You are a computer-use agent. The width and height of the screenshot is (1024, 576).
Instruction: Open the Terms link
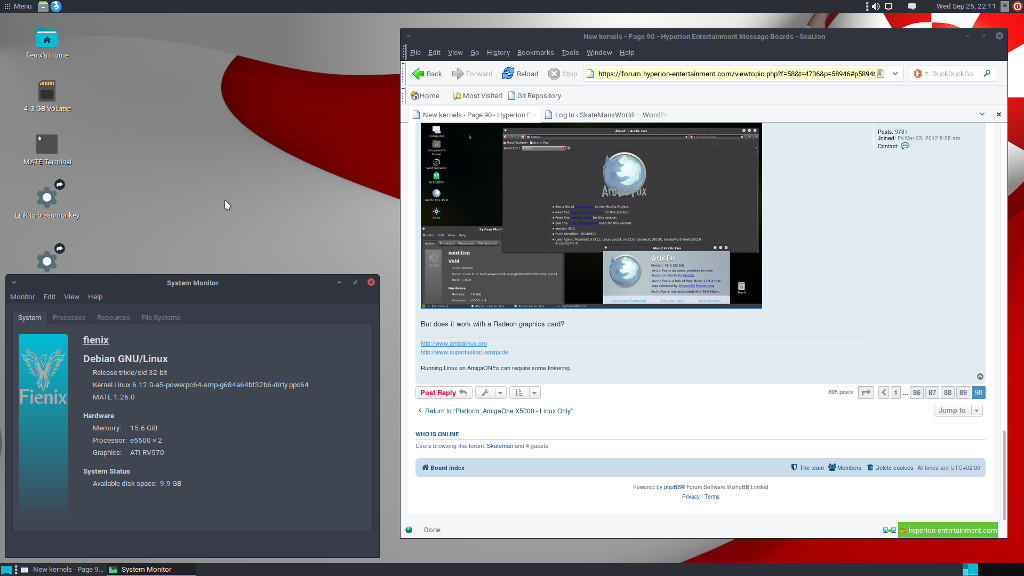(712, 497)
